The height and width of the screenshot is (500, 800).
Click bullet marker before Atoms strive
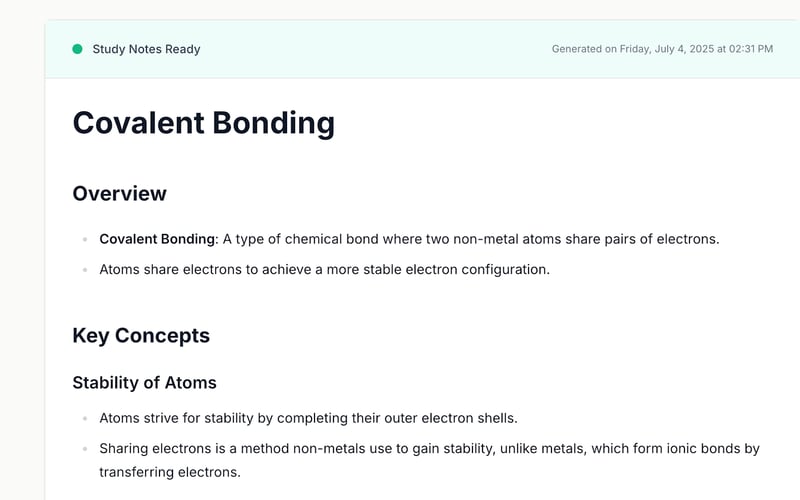[85, 418]
